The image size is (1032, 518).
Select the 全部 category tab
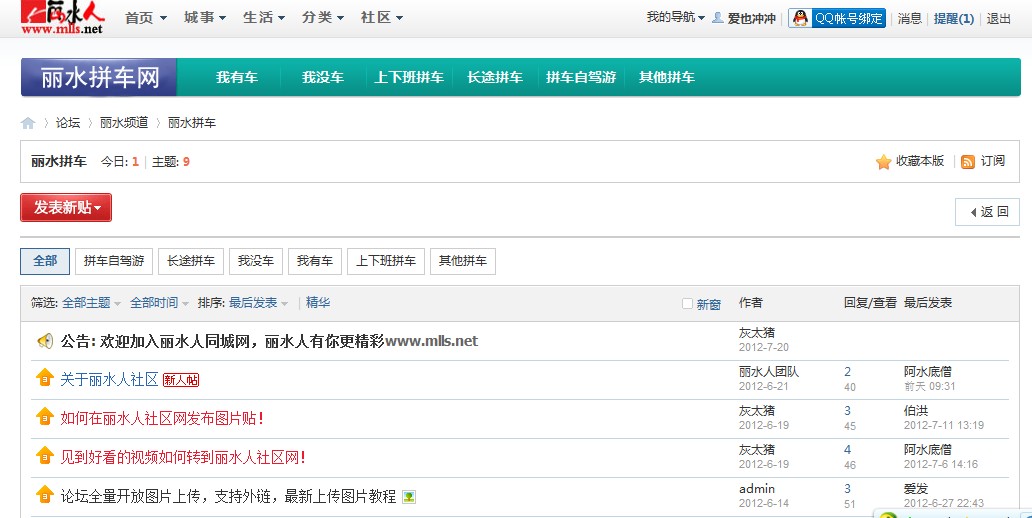click(45, 261)
